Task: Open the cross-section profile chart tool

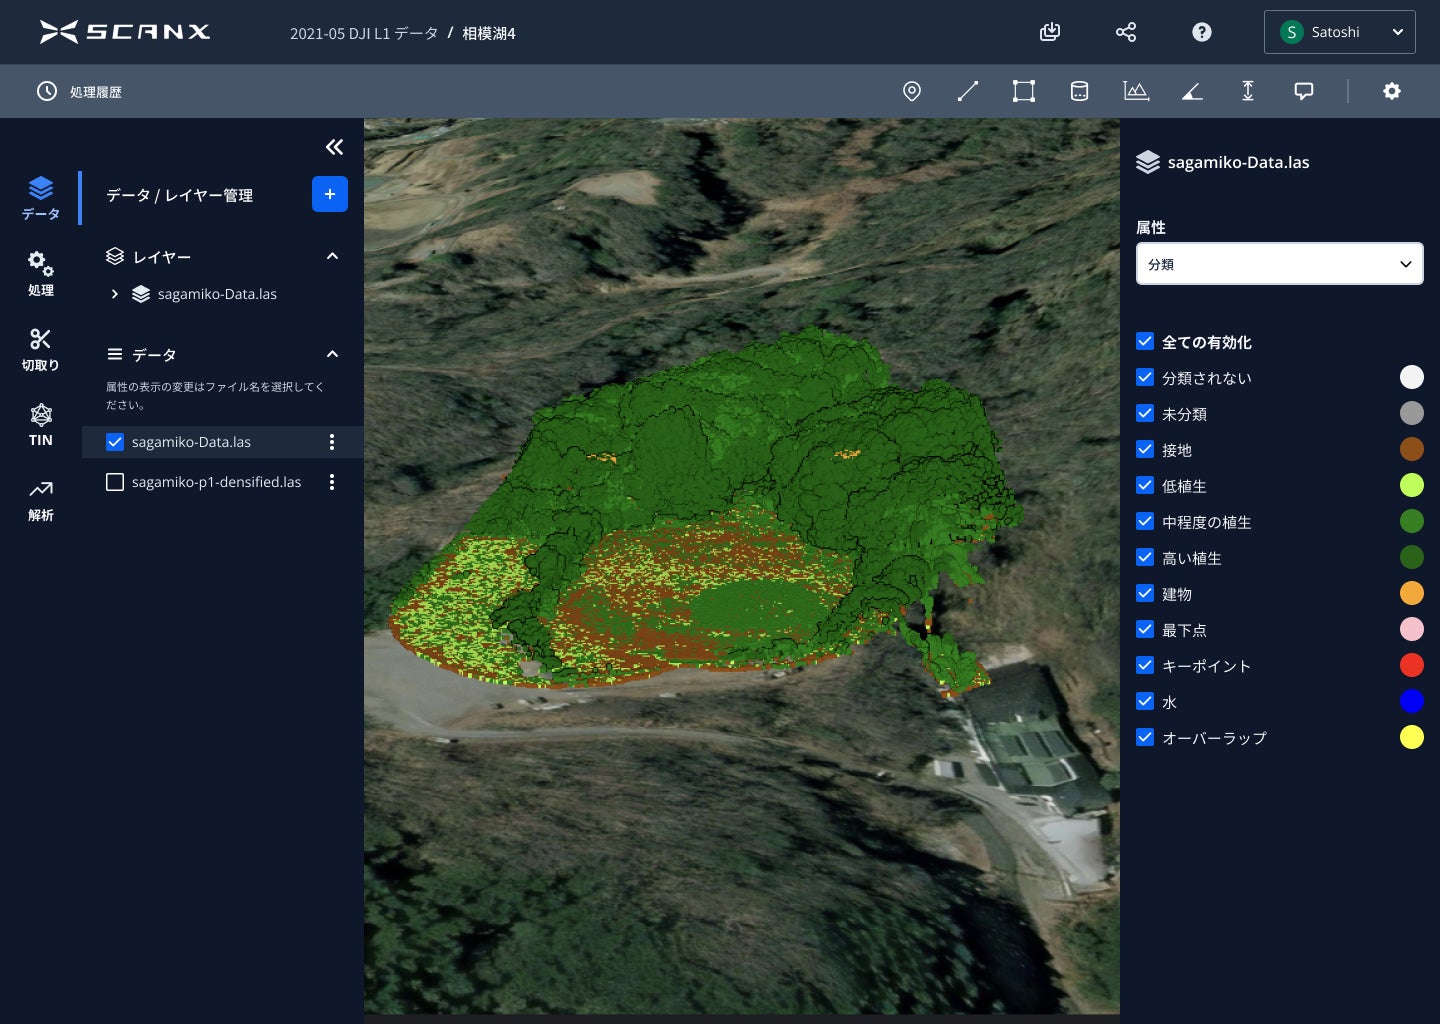Action: (1136, 91)
